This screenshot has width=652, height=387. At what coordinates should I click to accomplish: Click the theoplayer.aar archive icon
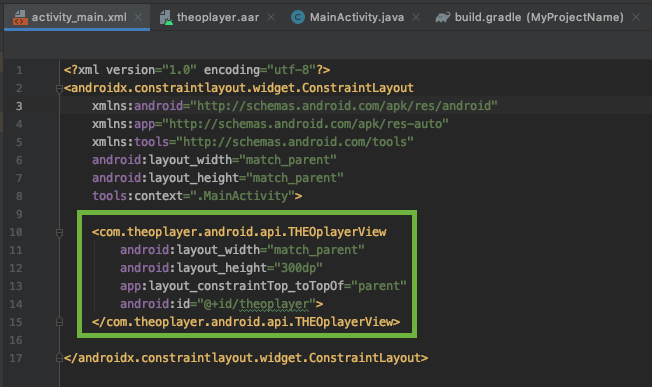(166, 17)
